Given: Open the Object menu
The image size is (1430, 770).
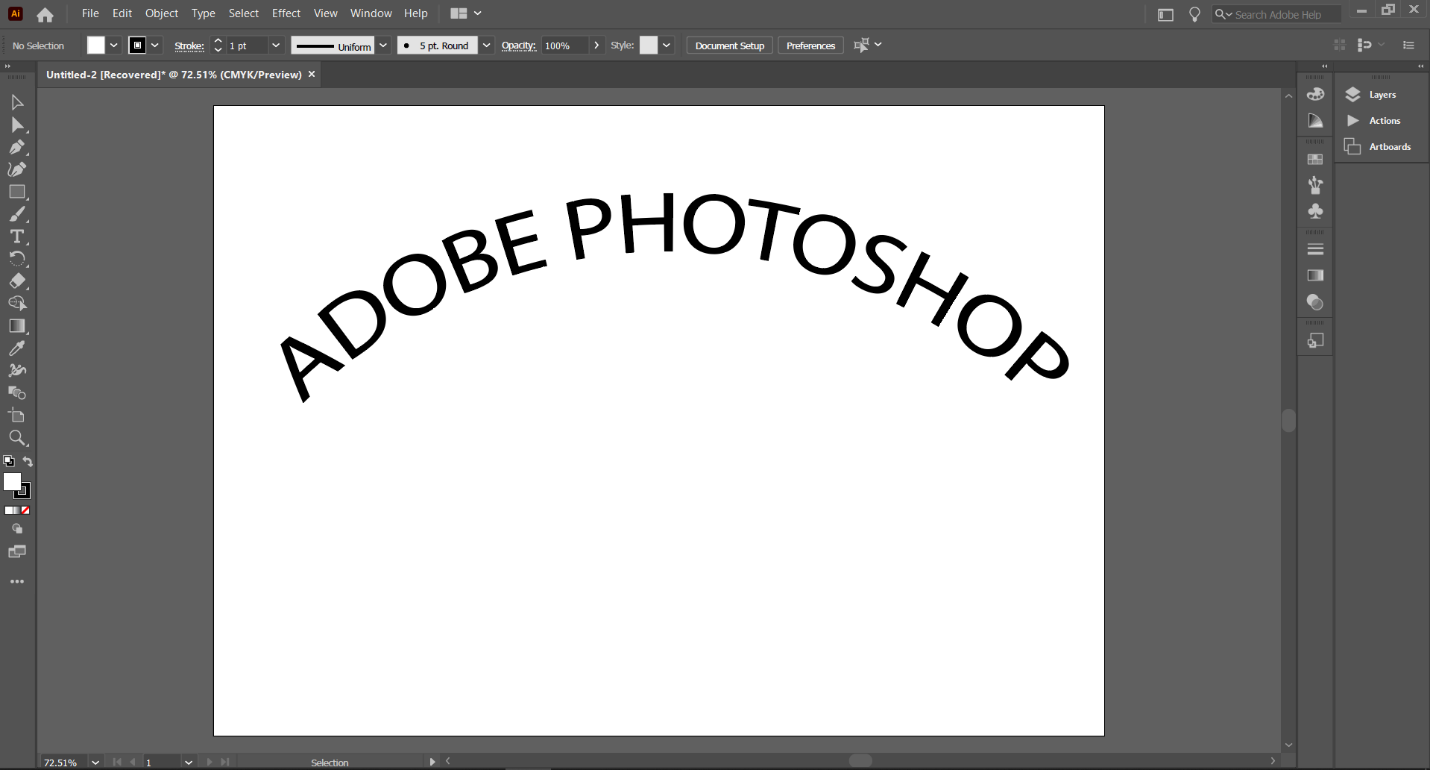Looking at the screenshot, I should (x=161, y=14).
